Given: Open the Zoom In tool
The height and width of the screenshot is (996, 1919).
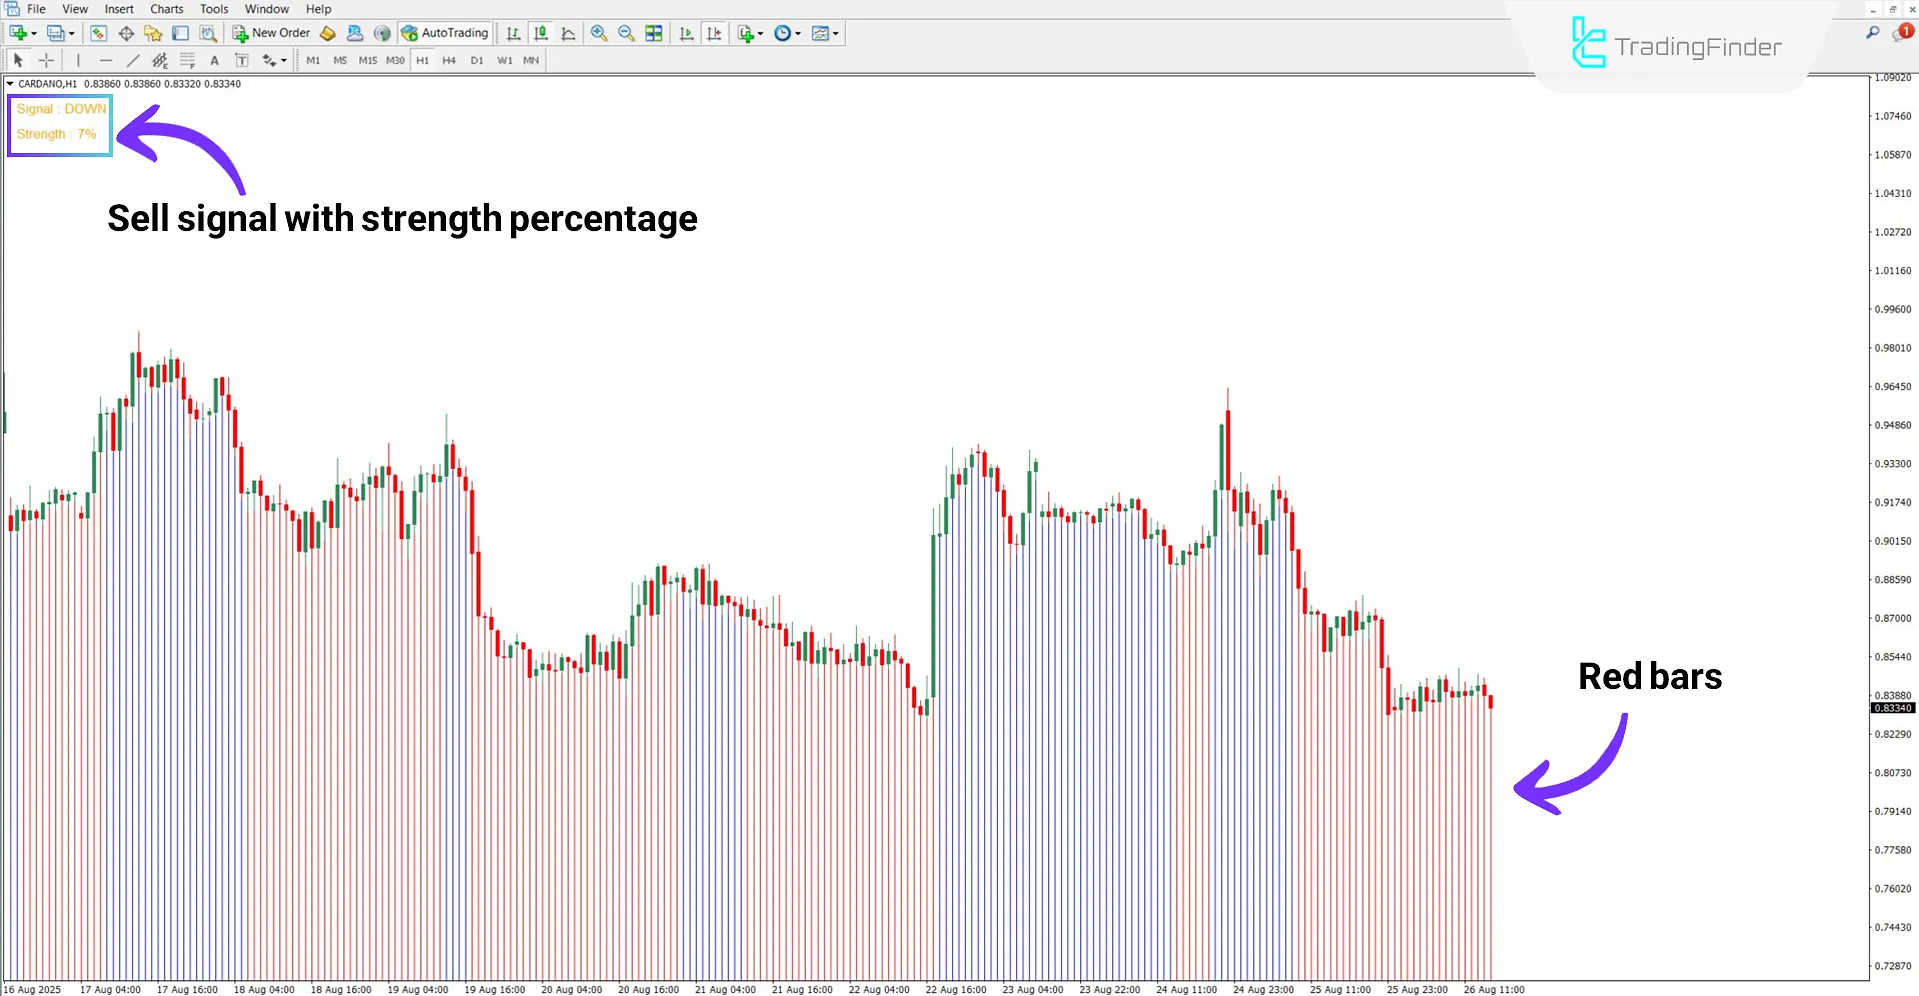Looking at the screenshot, I should (599, 33).
